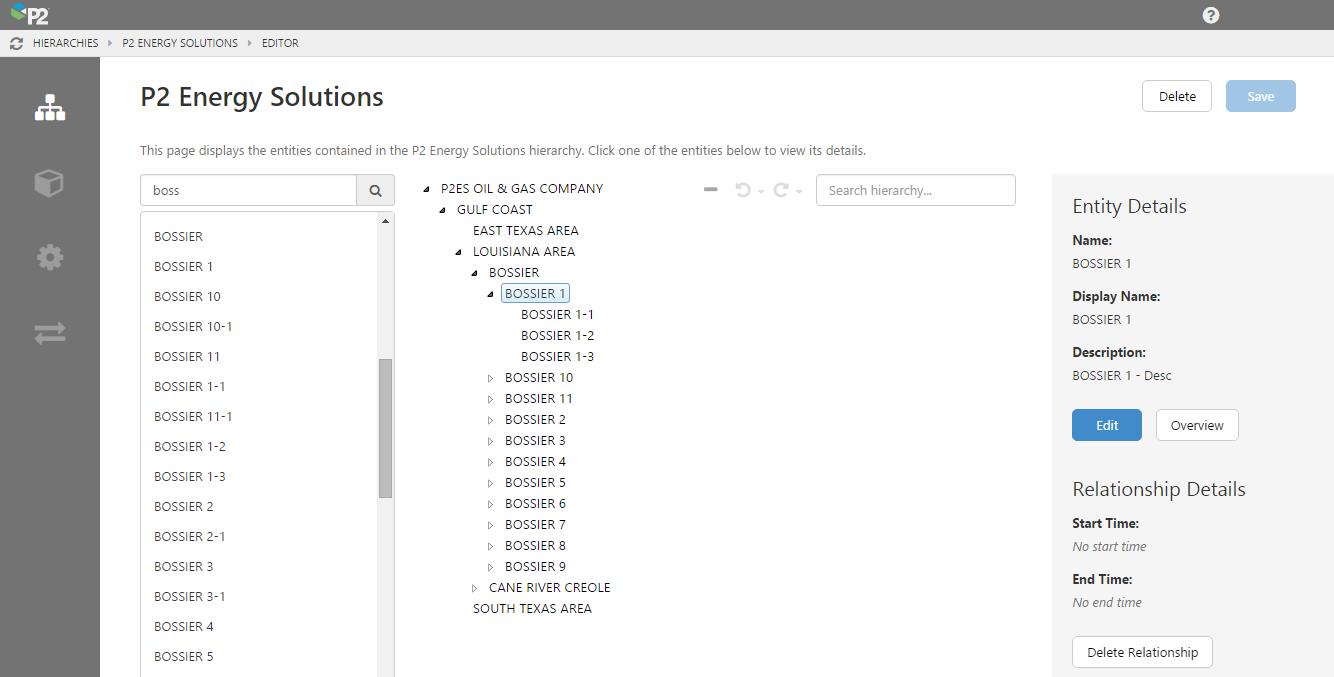Click the blue Edit button
This screenshot has width=1334, height=677.
click(x=1106, y=425)
